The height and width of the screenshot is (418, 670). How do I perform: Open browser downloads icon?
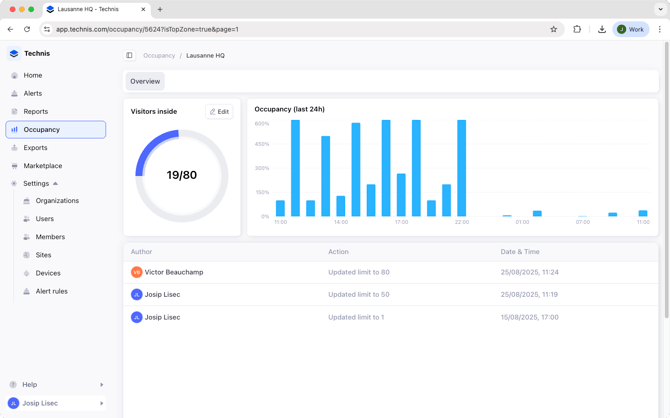pyautogui.click(x=601, y=29)
